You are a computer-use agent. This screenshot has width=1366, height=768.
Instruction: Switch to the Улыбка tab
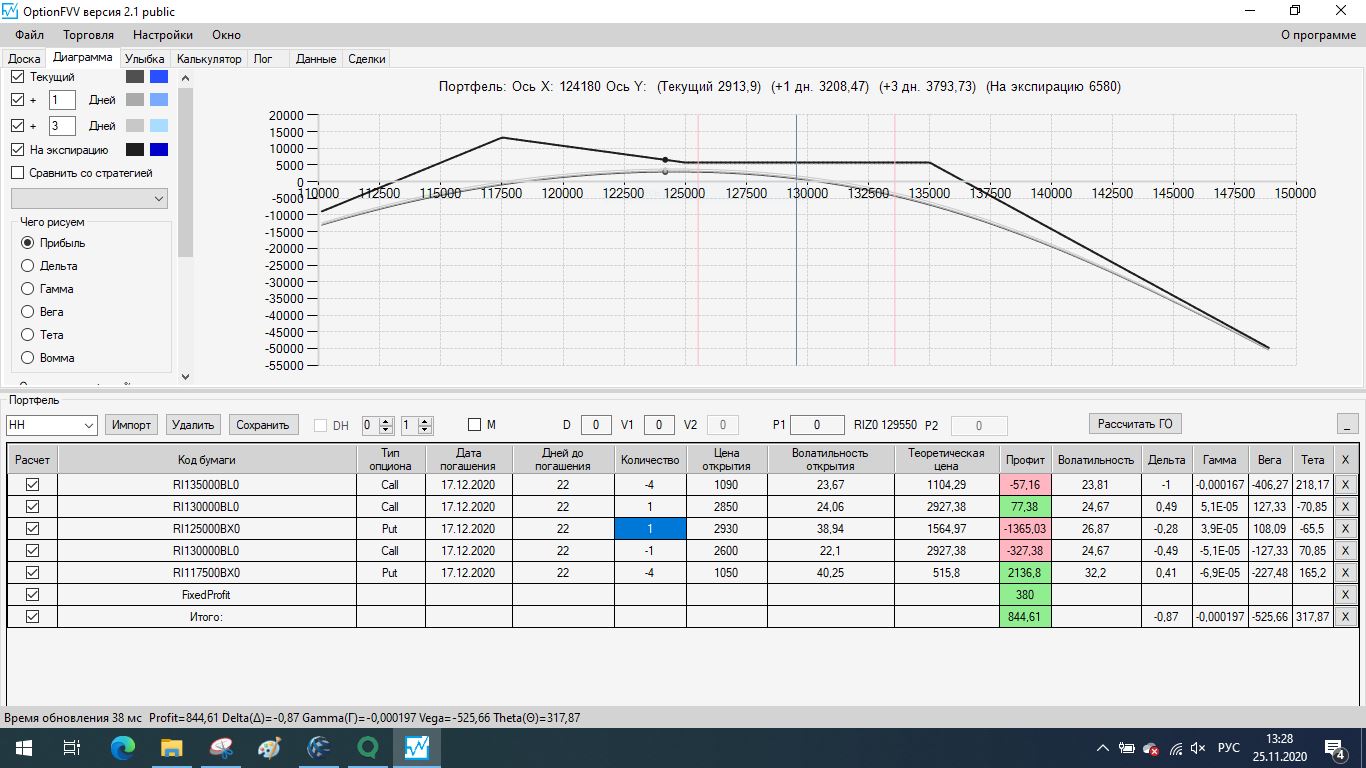pyautogui.click(x=145, y=59)
